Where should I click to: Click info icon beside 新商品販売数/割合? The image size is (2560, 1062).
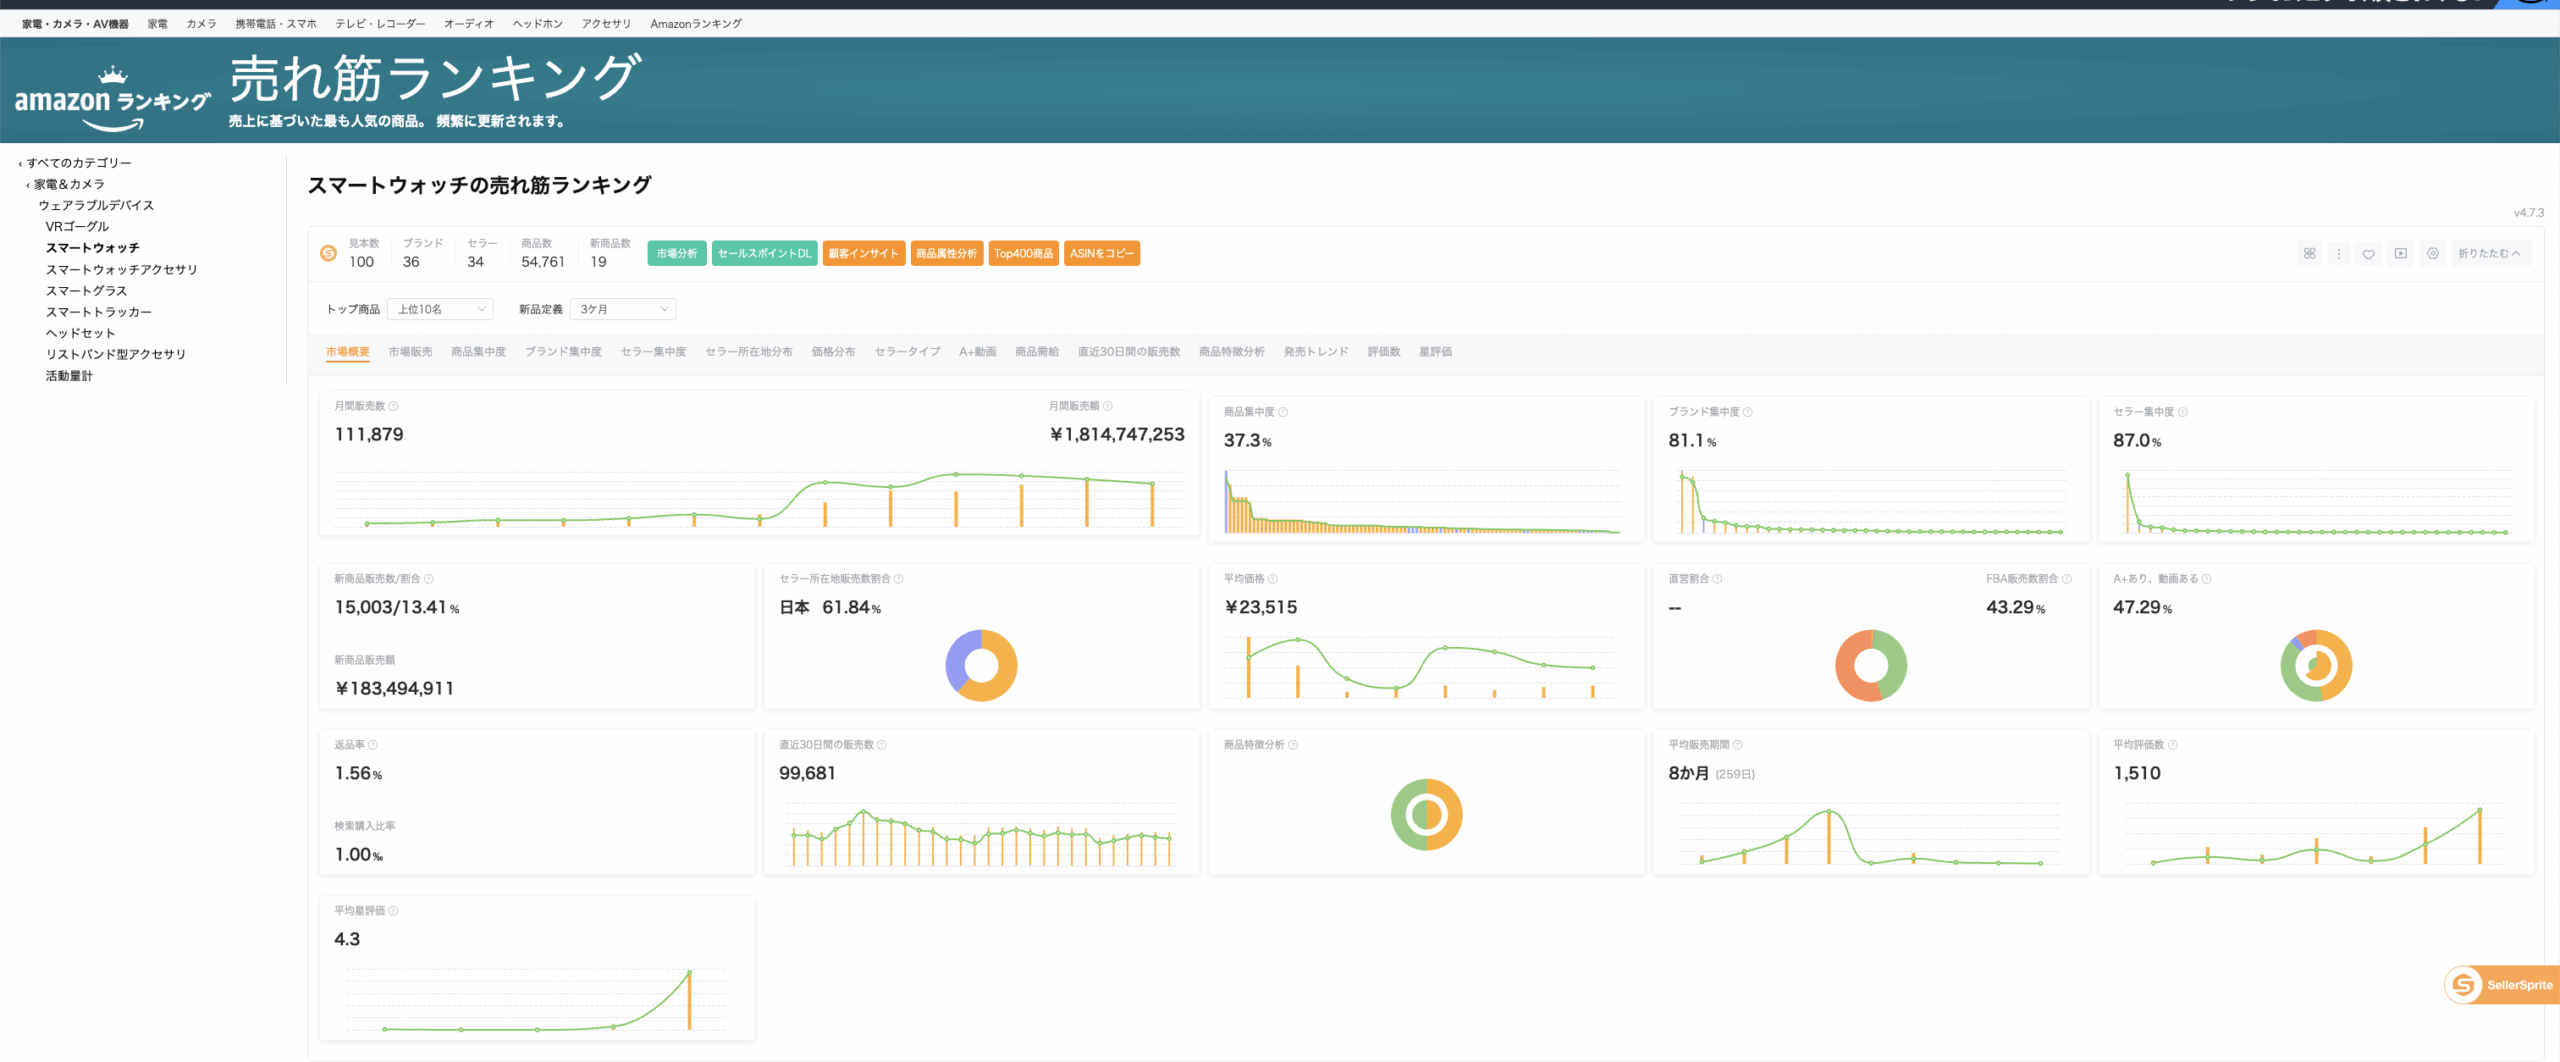click(429, 579)
